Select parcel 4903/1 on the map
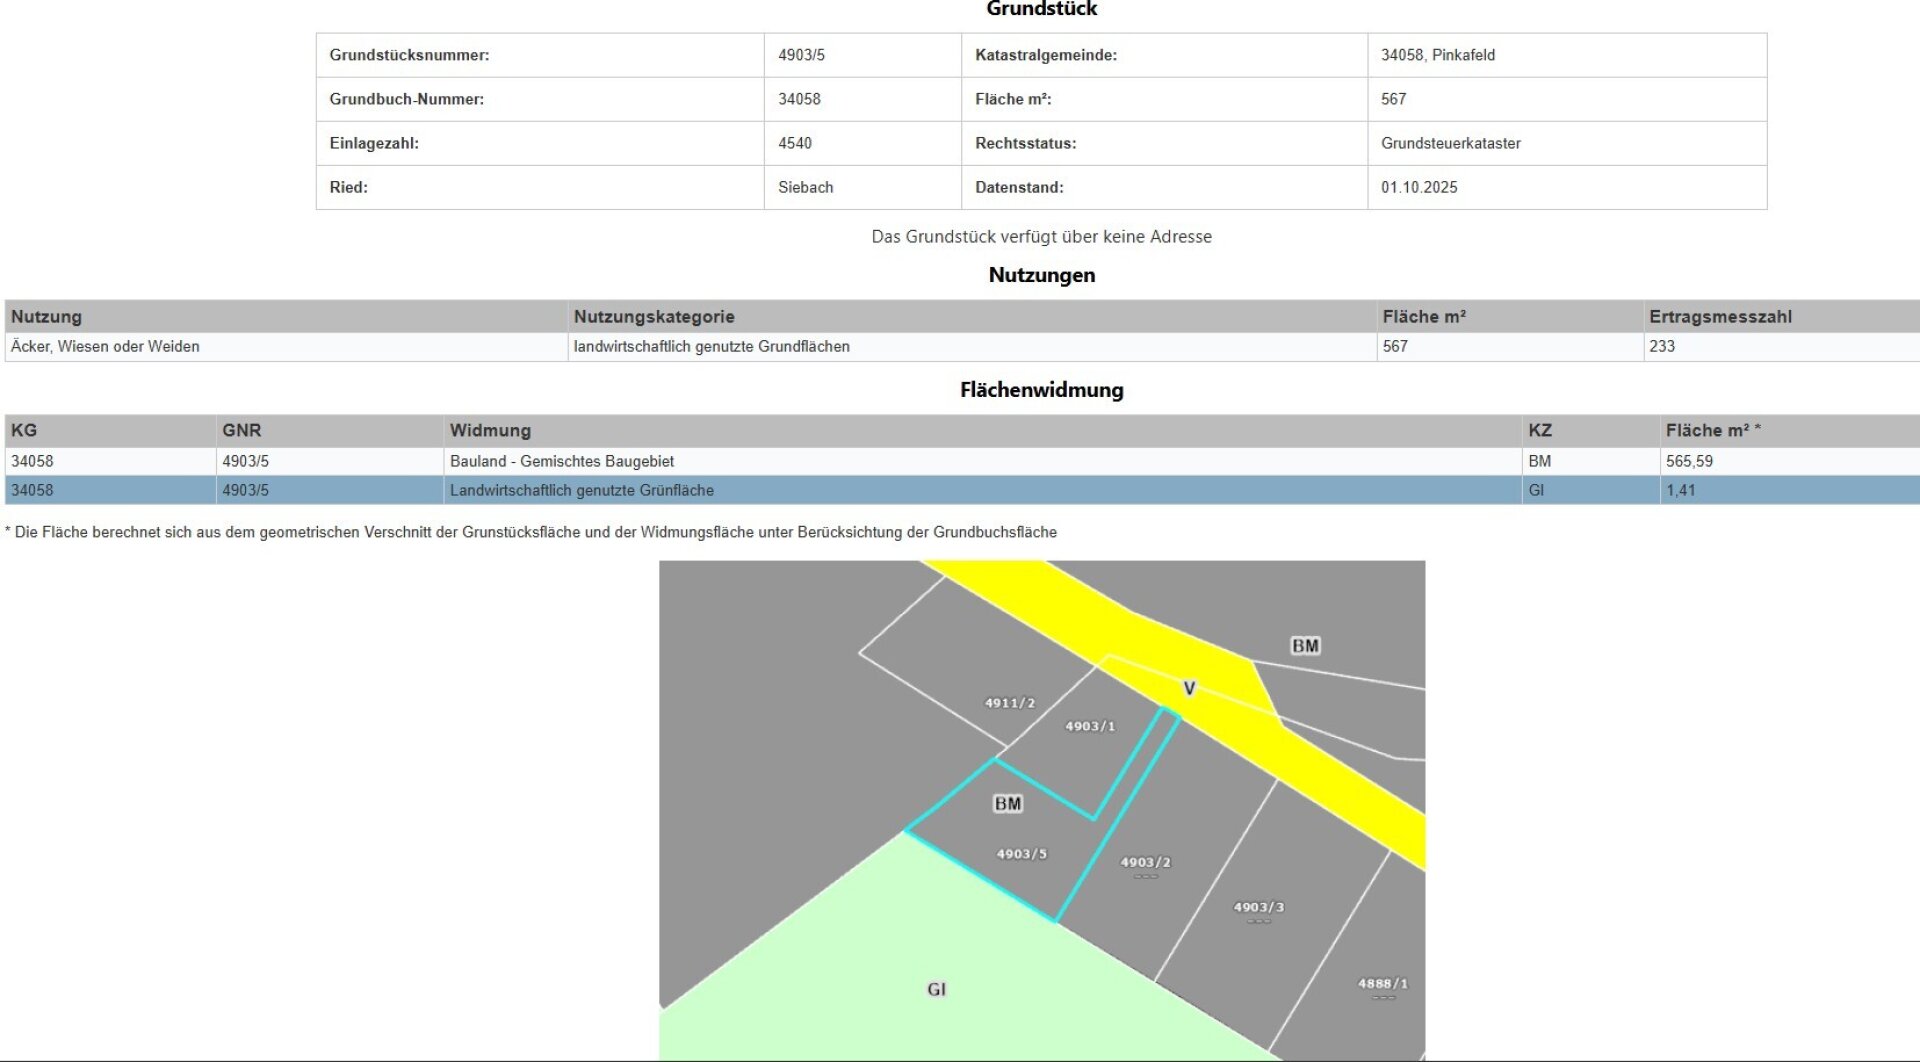Screen dimensions: 1920x1062 (x=1090, y=727)
